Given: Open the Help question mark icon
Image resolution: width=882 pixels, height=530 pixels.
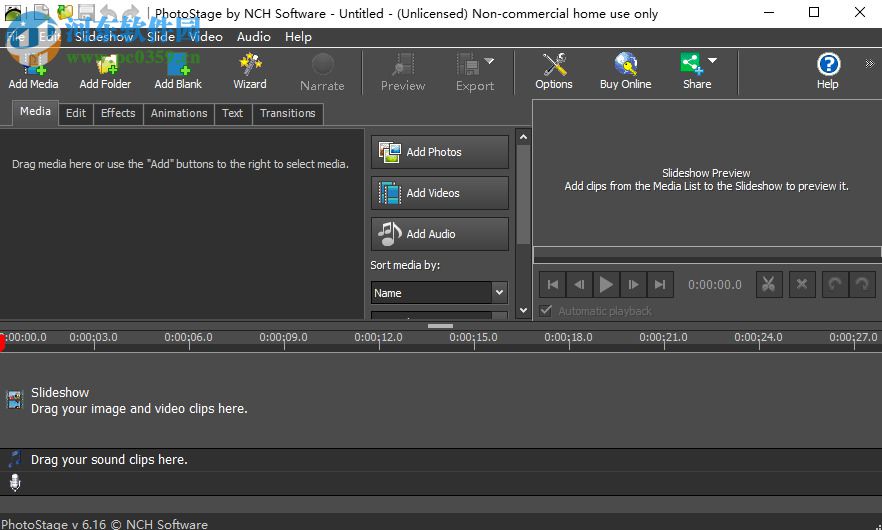Looking at the screenshot, I should click(828, 71).
